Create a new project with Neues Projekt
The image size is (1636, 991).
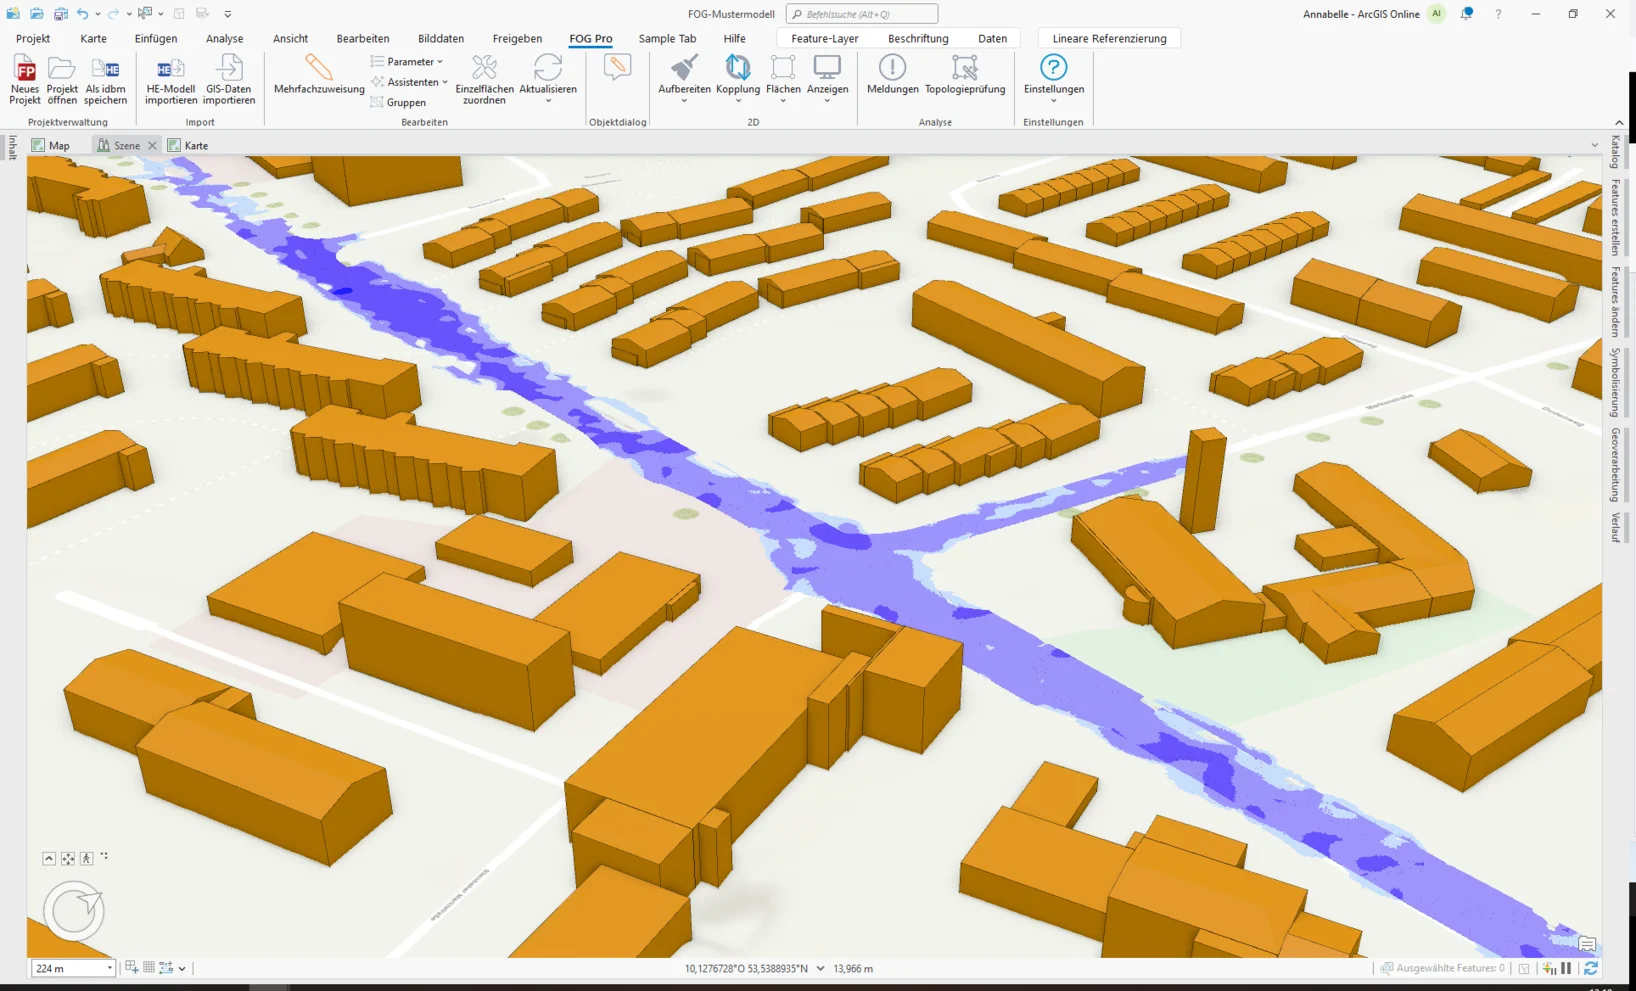click(24, 79)
